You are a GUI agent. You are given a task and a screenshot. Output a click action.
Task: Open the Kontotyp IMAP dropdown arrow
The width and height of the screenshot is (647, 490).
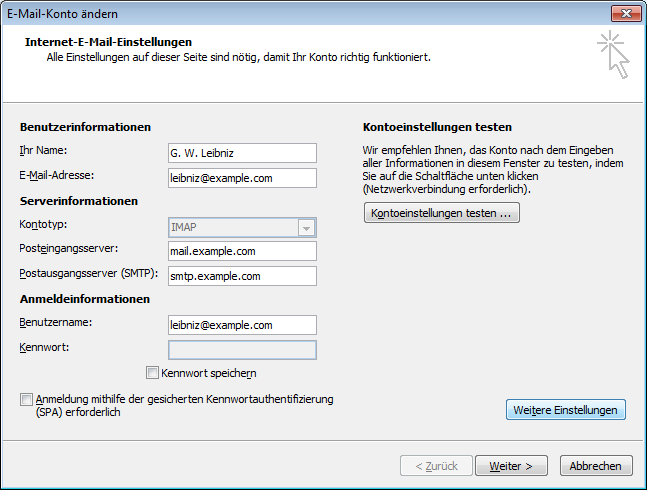[306, 228]
